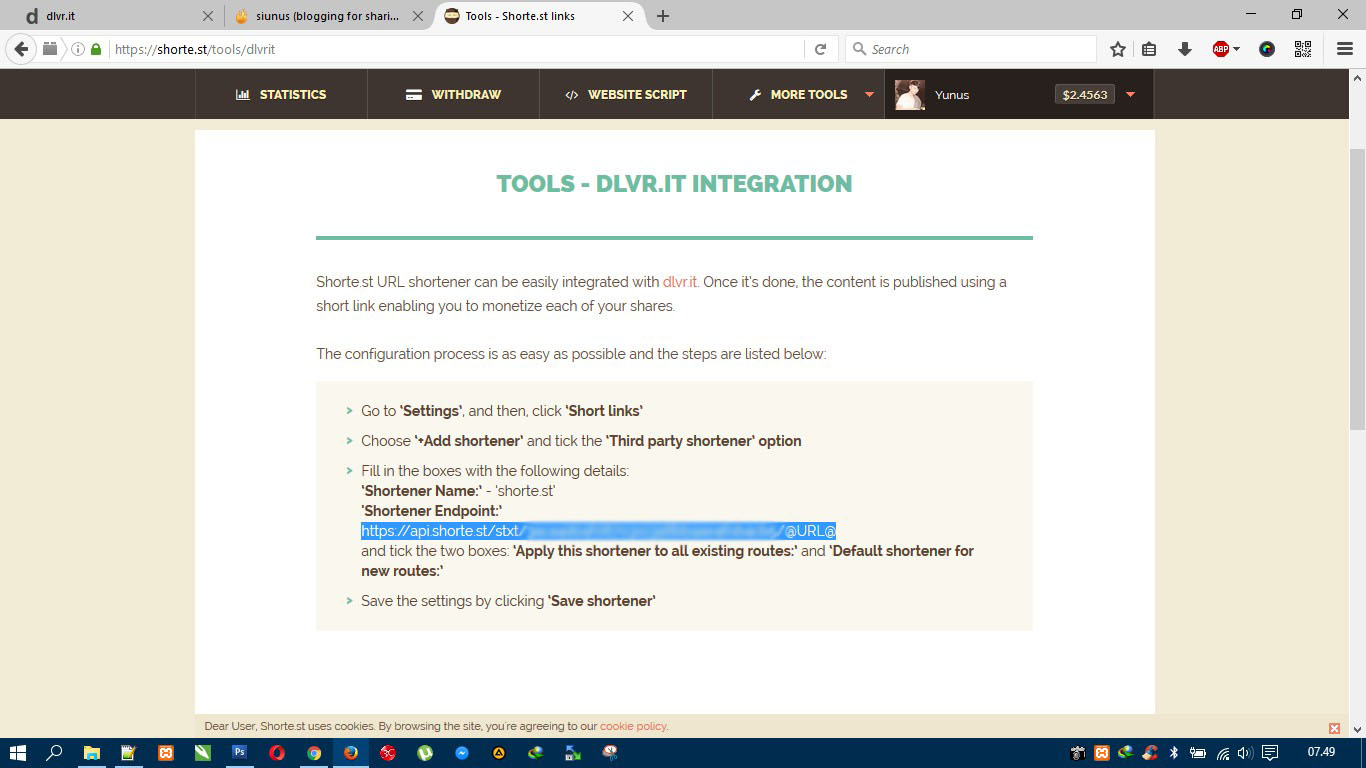Open a new tab with plus button
Viewport: 1366px width, 768px height.
(662, 16)
